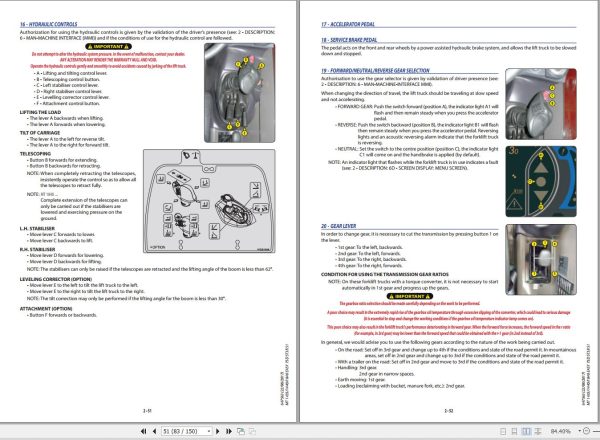Click the 84.40% zoom percentage value
Screen dimensions: 600x440
[560, 432]
